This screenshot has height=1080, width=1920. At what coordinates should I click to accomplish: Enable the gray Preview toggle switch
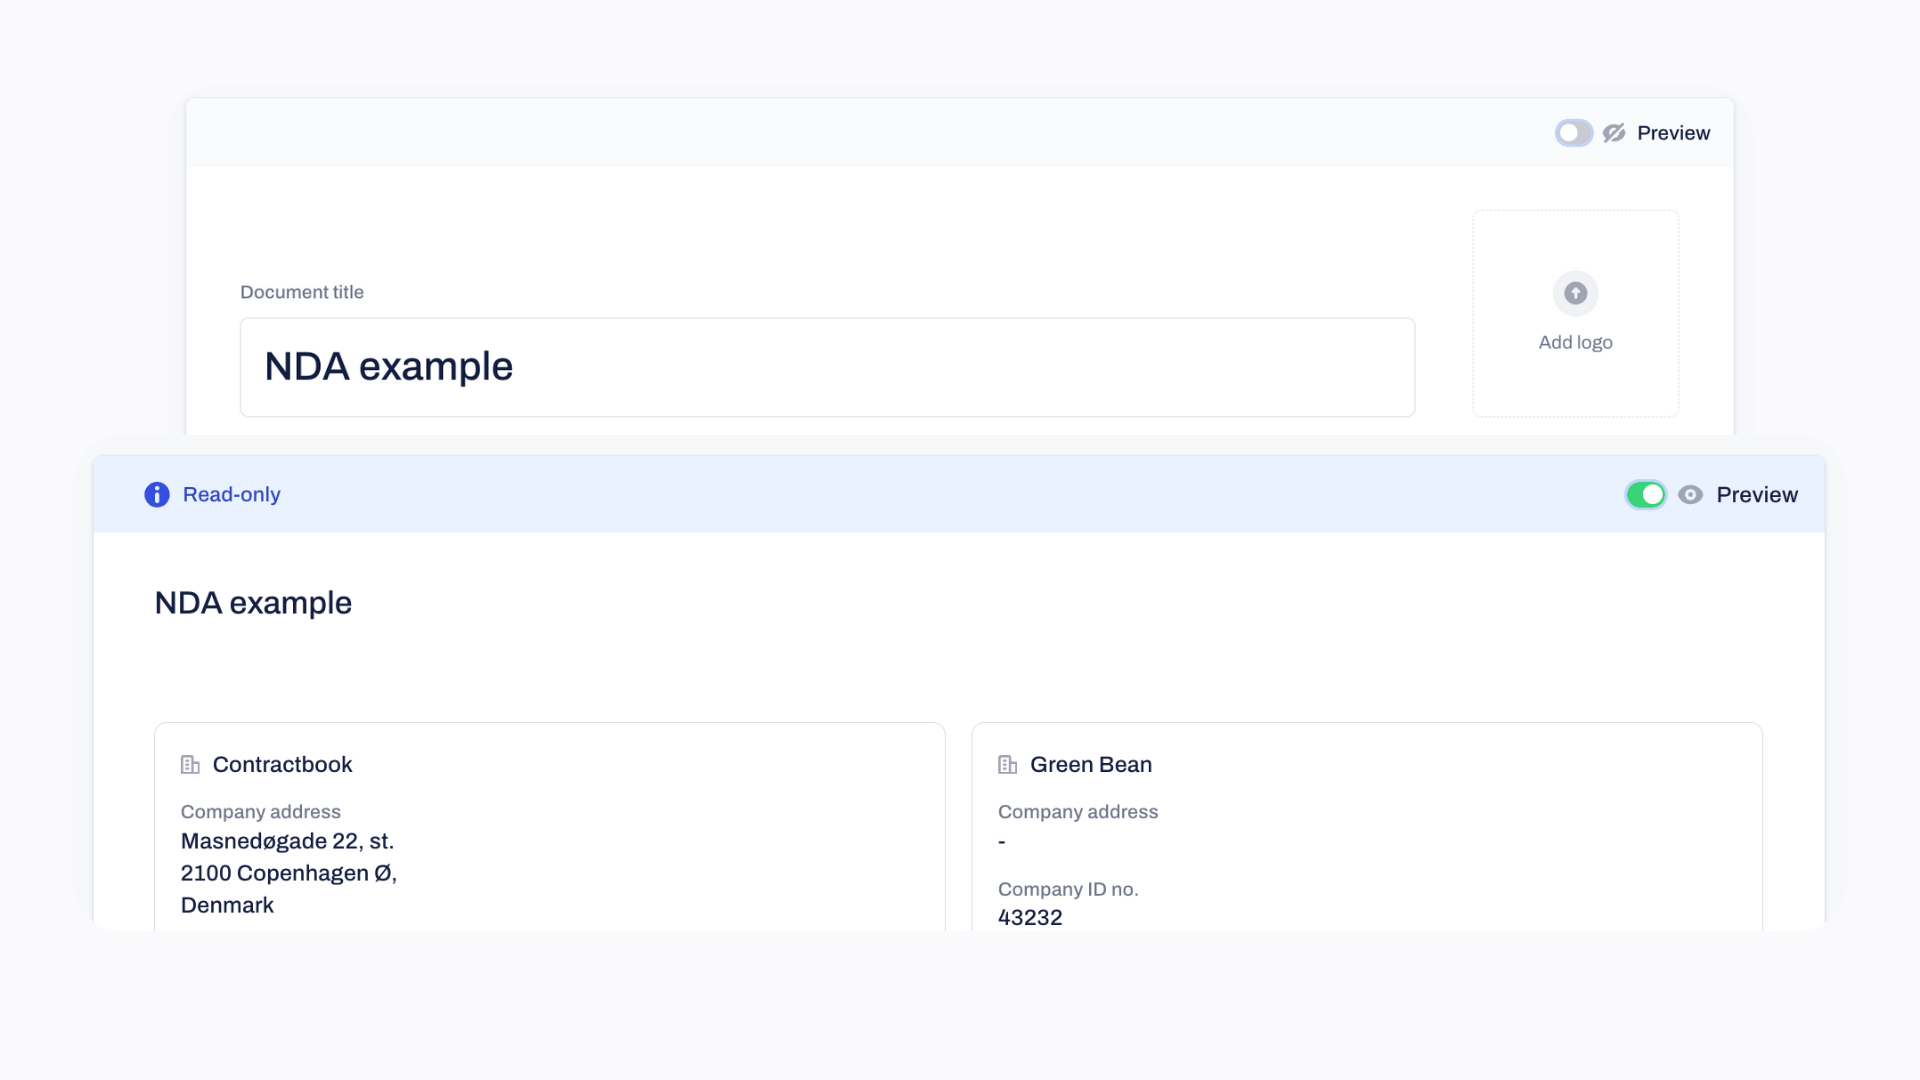pyautogui.click(x=1573, y=133)
